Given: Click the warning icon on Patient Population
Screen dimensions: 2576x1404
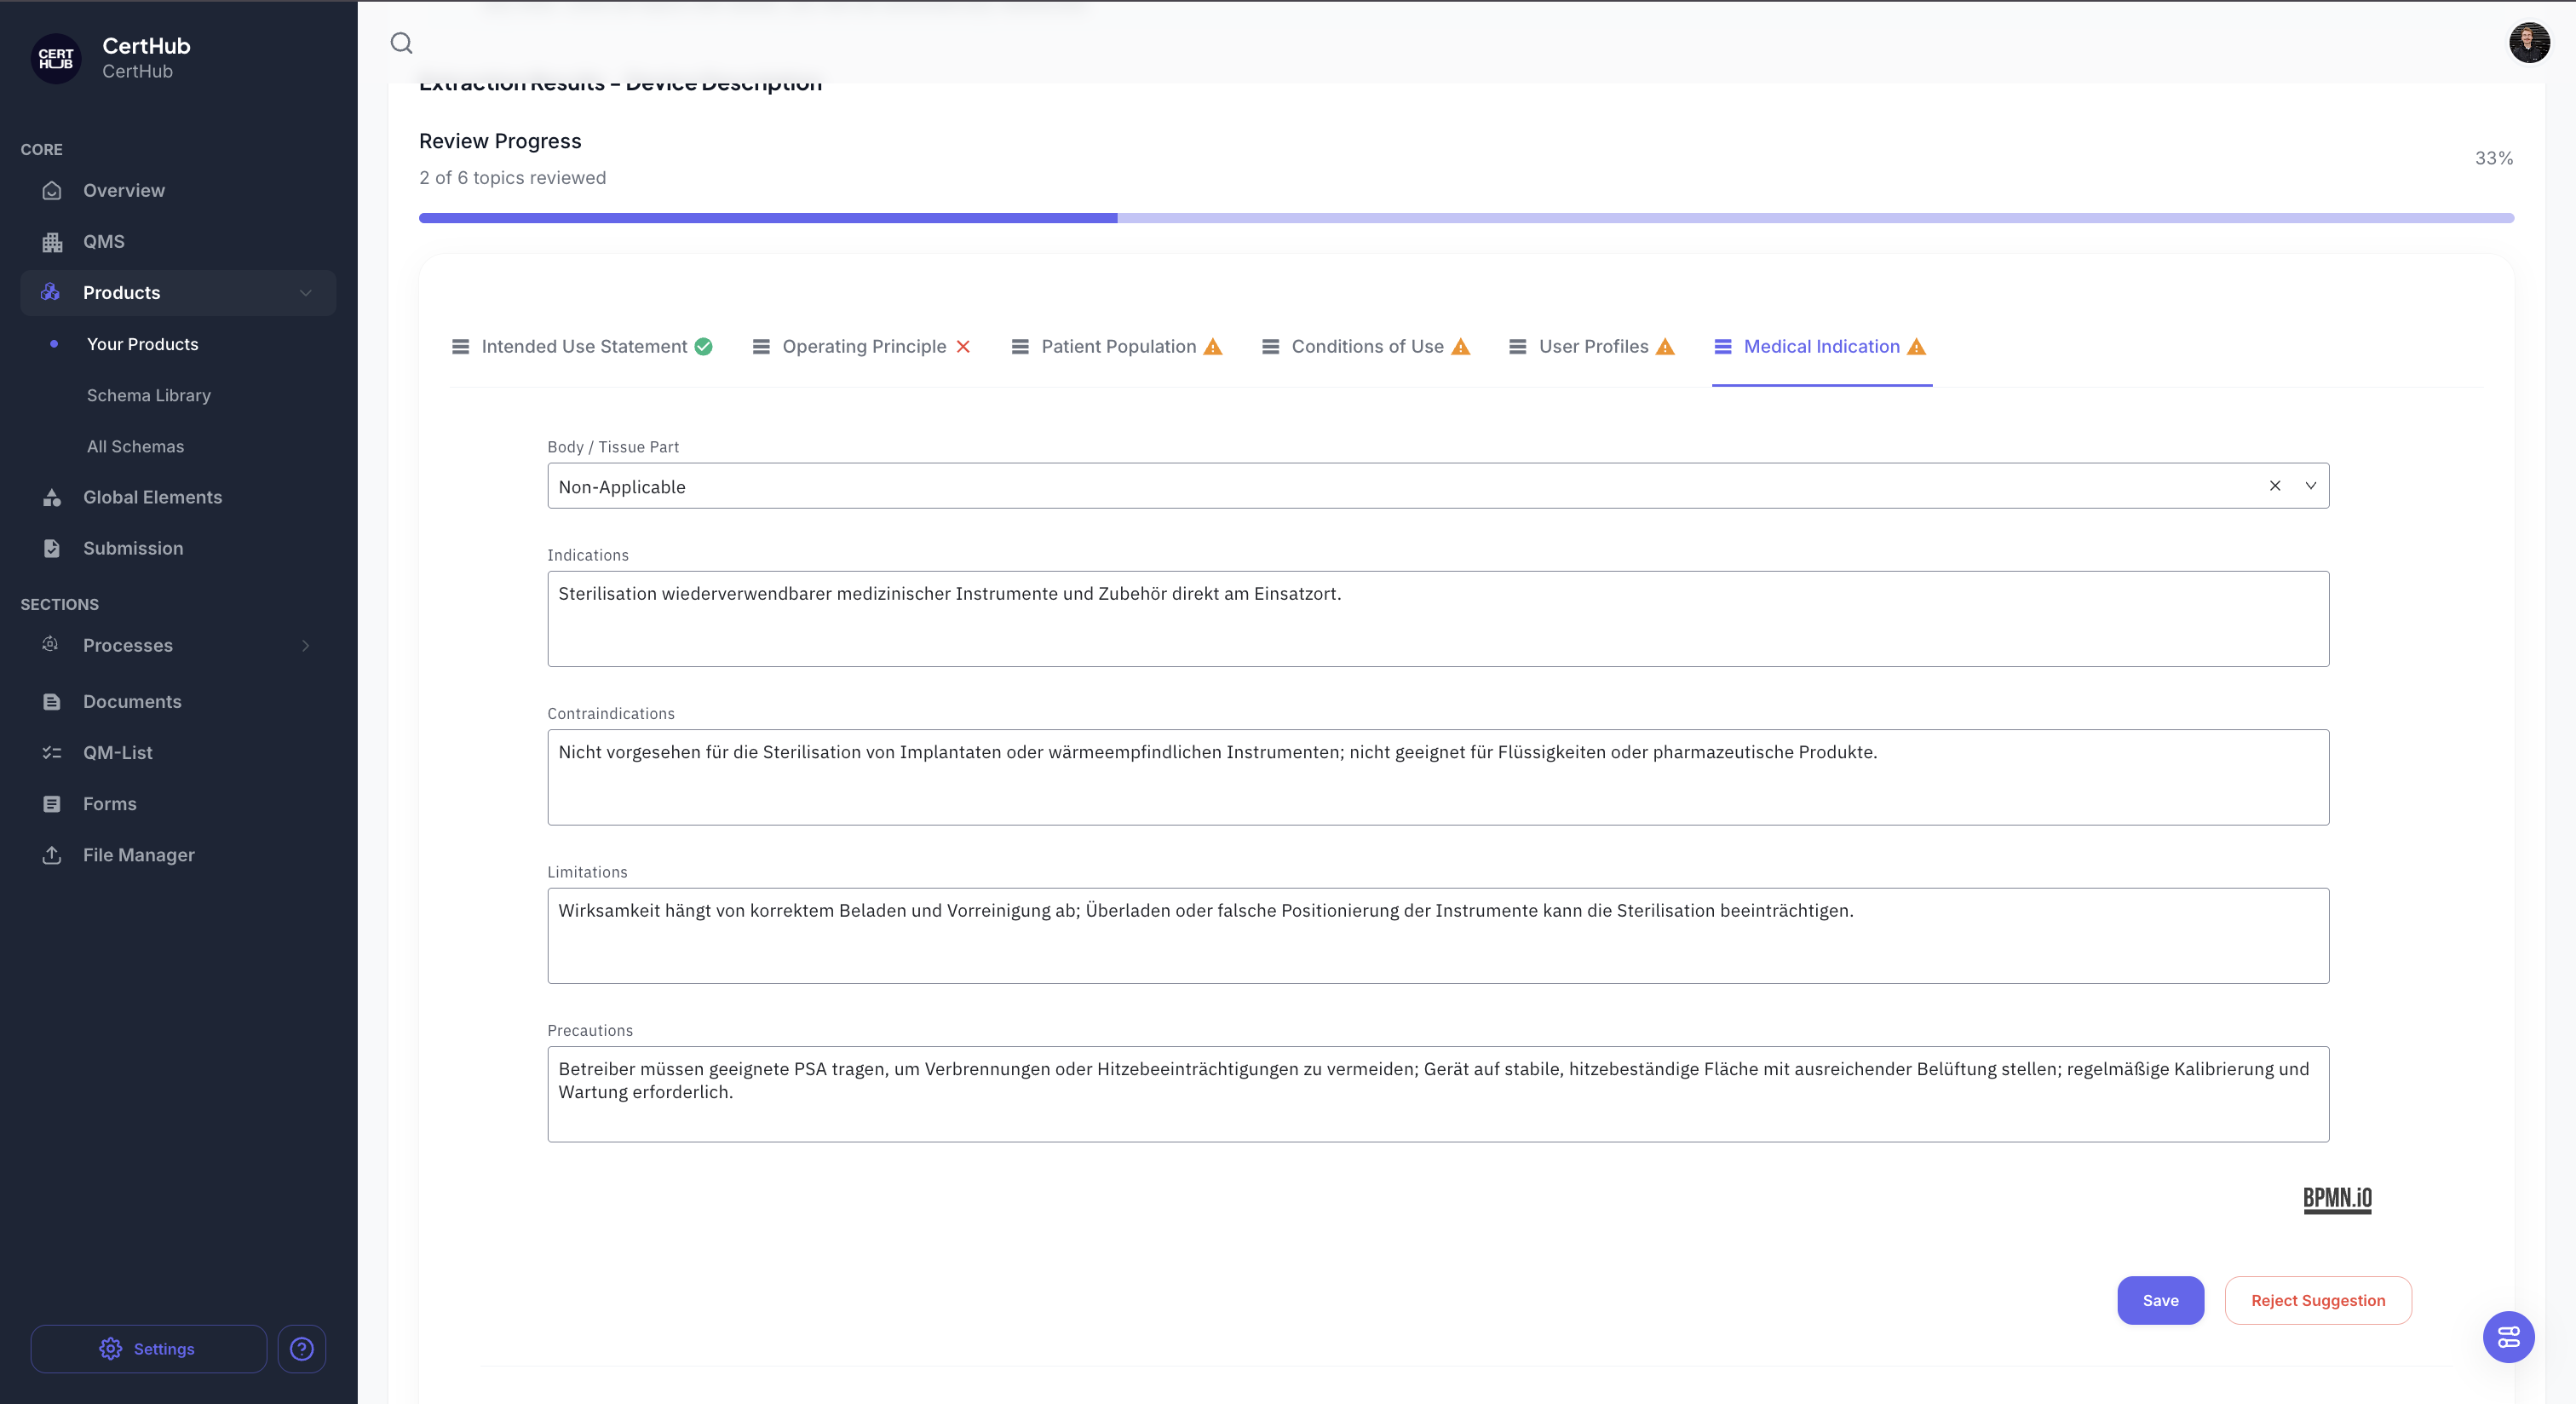Looking at the screenshot, I should click(1212, 346).
